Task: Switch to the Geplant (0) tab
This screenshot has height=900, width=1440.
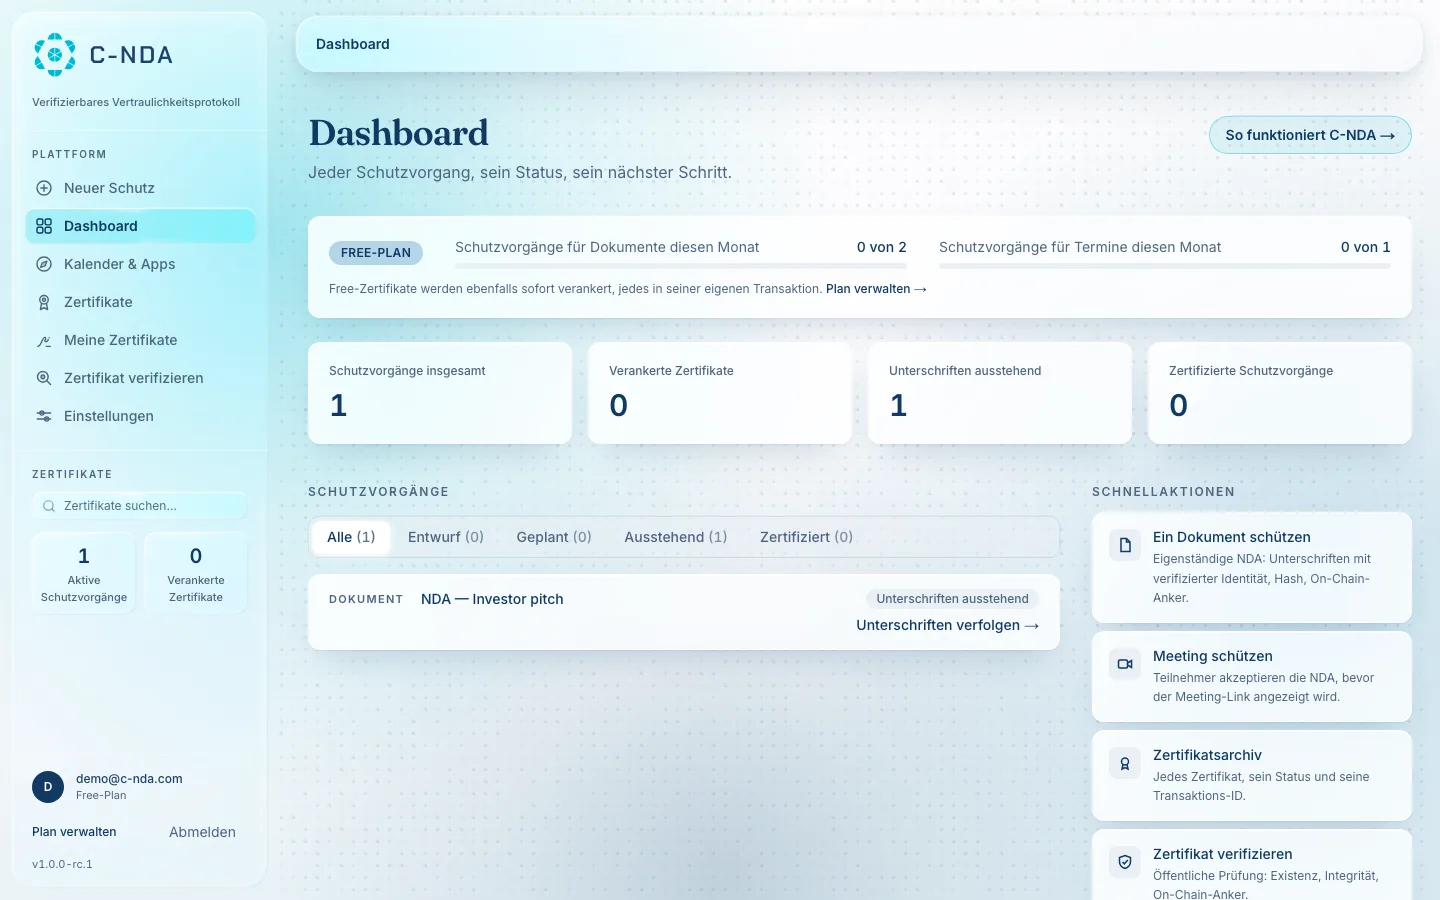Action: tap(554, 537)
